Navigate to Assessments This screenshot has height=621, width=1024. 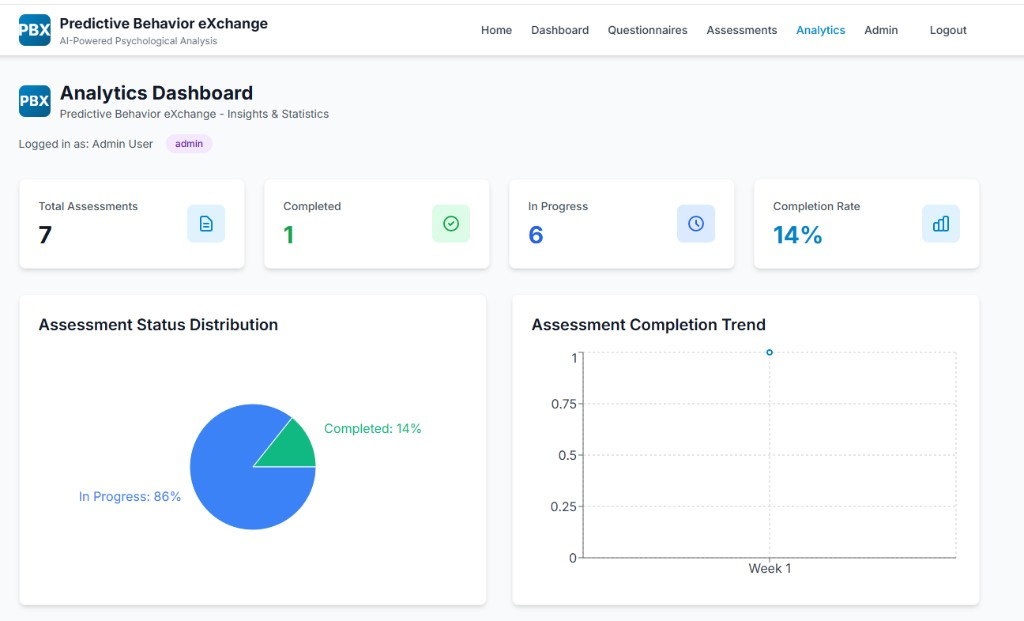coord(742,30)
